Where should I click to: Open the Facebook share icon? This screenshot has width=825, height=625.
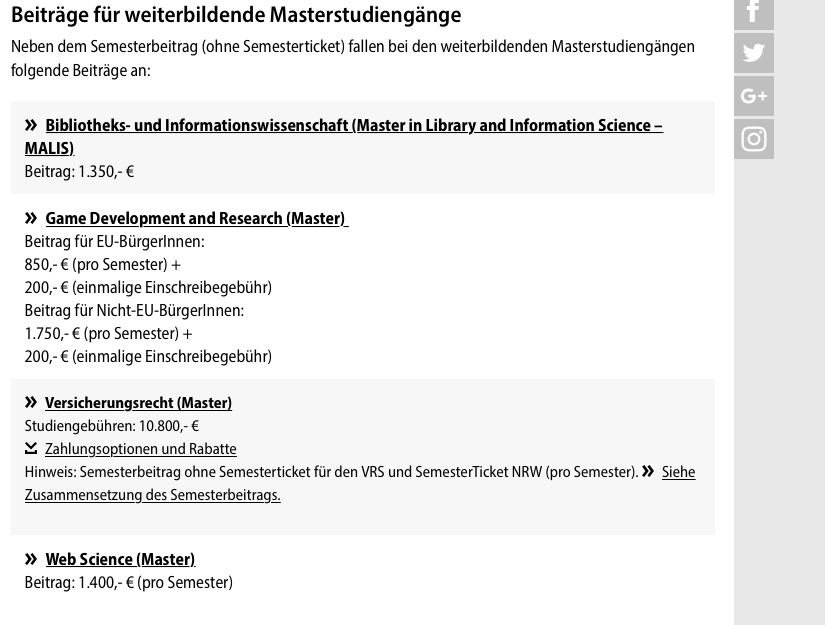(x=753, y=14)
